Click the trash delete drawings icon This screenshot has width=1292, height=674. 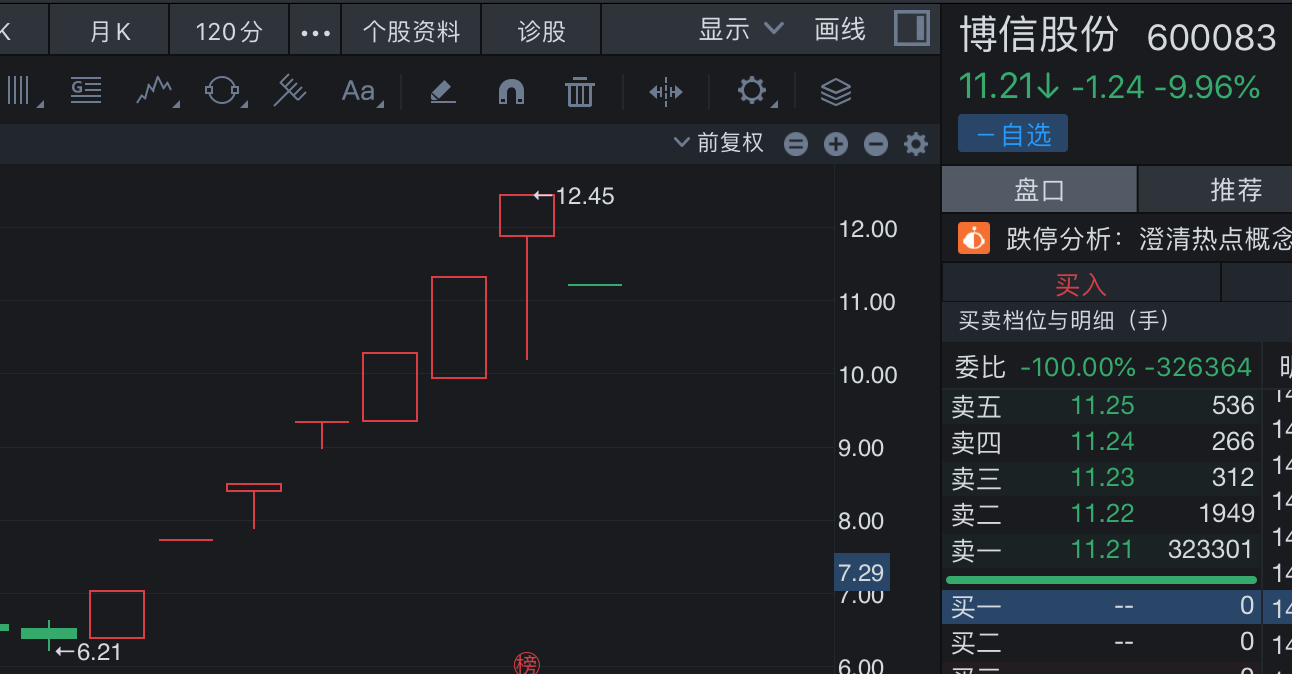tap(579, 92)
